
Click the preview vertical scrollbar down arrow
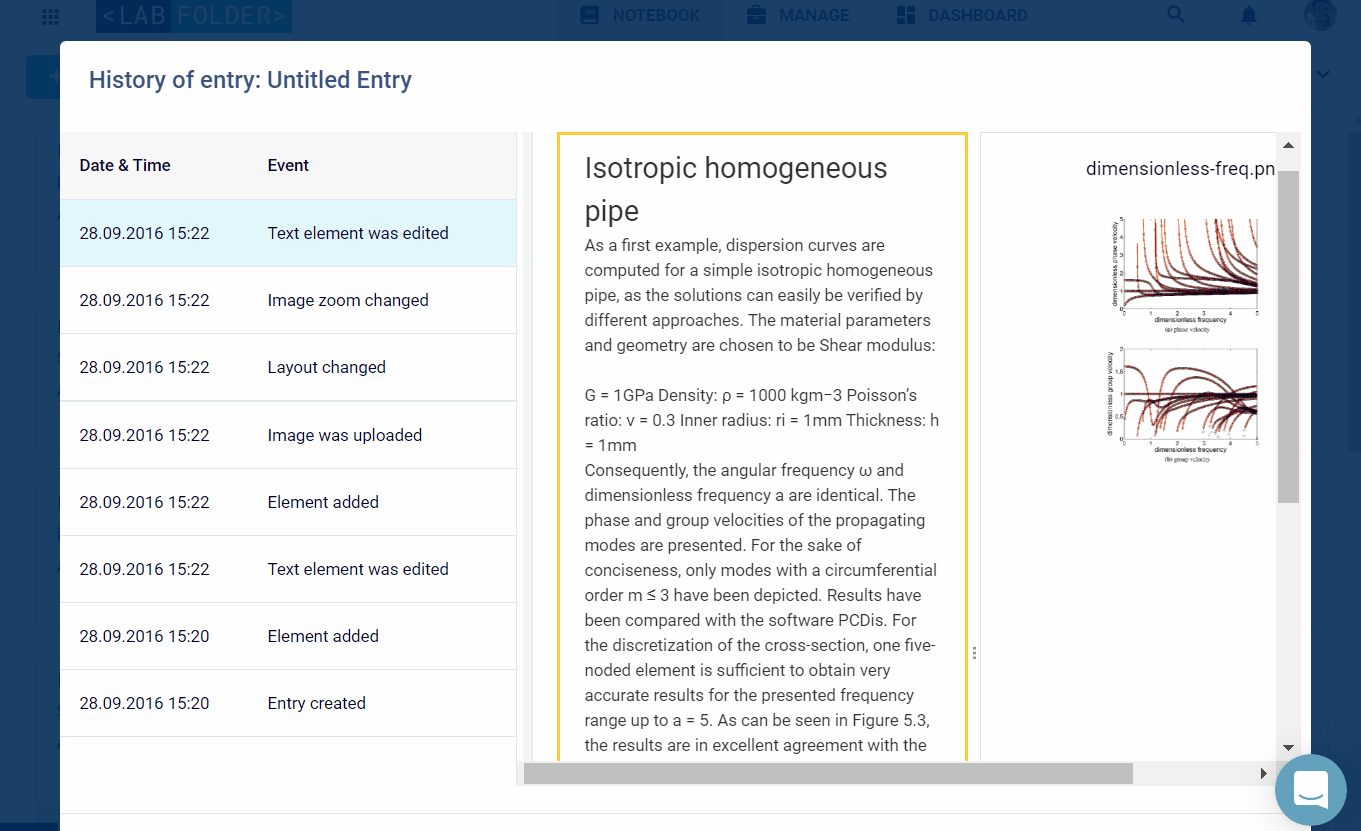[x=1288, y=748]
